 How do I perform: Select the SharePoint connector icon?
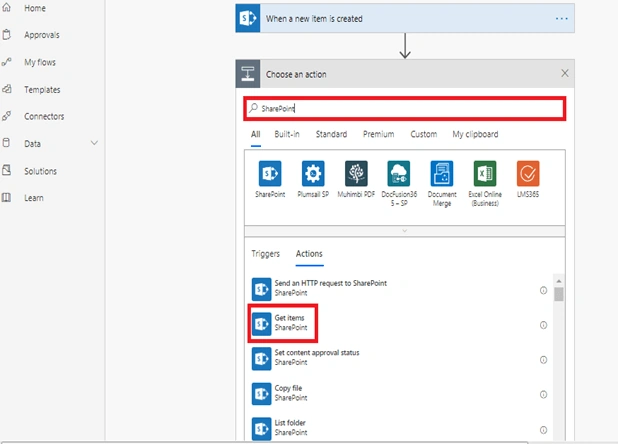270,173
